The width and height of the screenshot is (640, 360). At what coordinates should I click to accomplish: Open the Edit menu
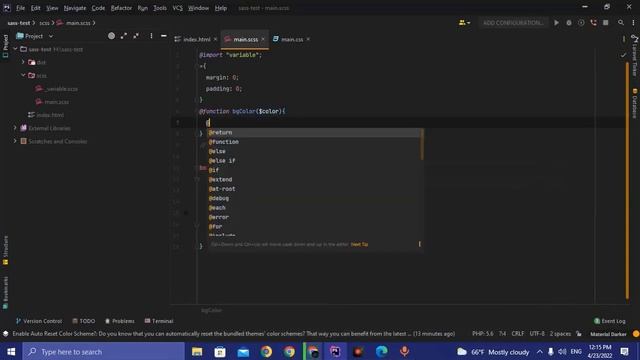coord(36,8)
